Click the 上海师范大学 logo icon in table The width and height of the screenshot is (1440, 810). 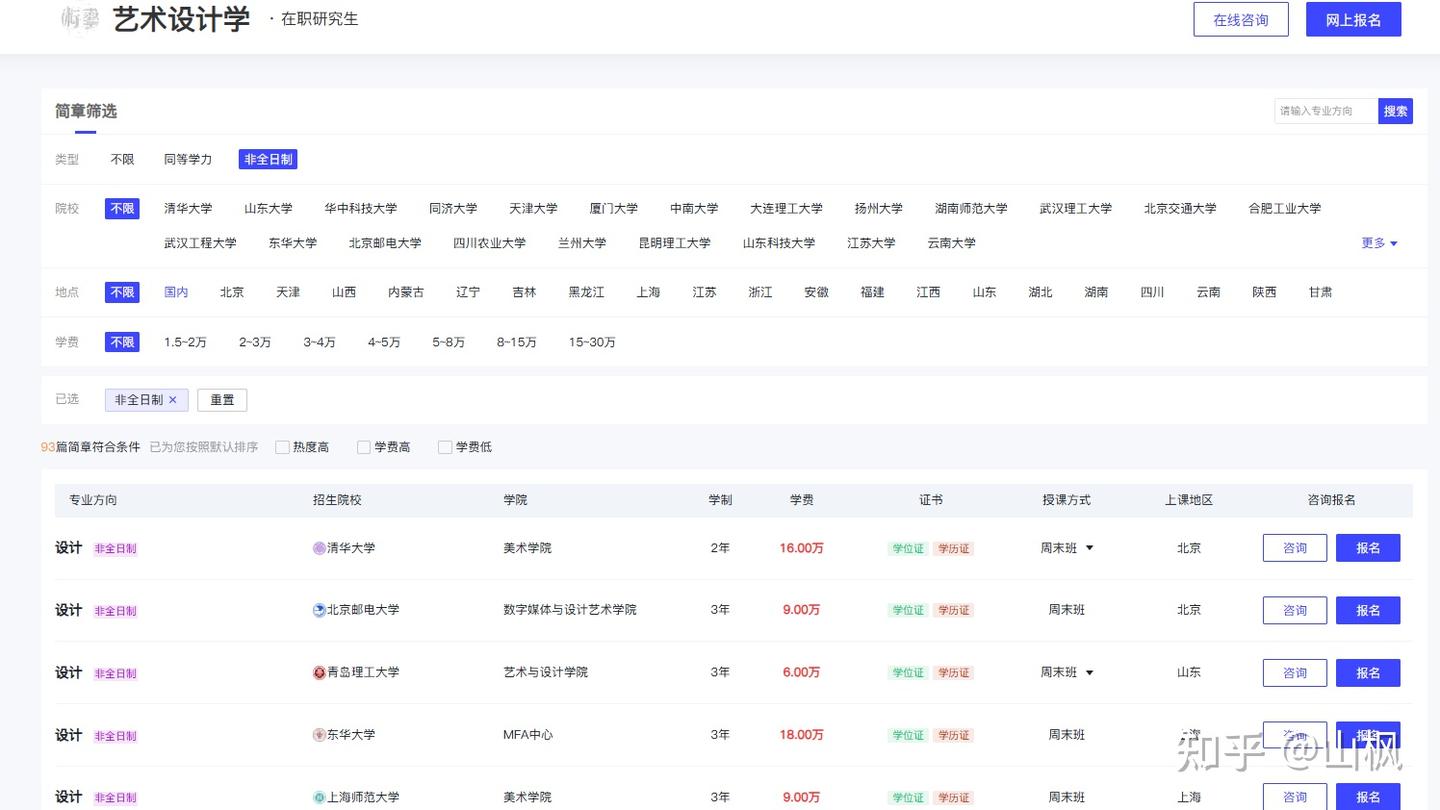319,798
